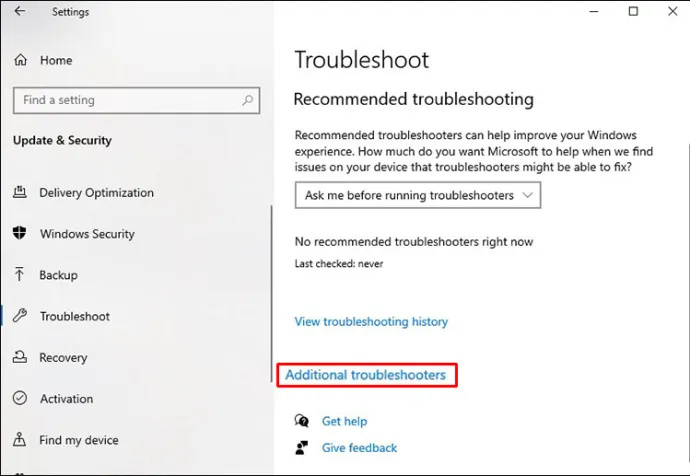
Task: Click the Recovery icon
Action: click(x=20, y=357)
